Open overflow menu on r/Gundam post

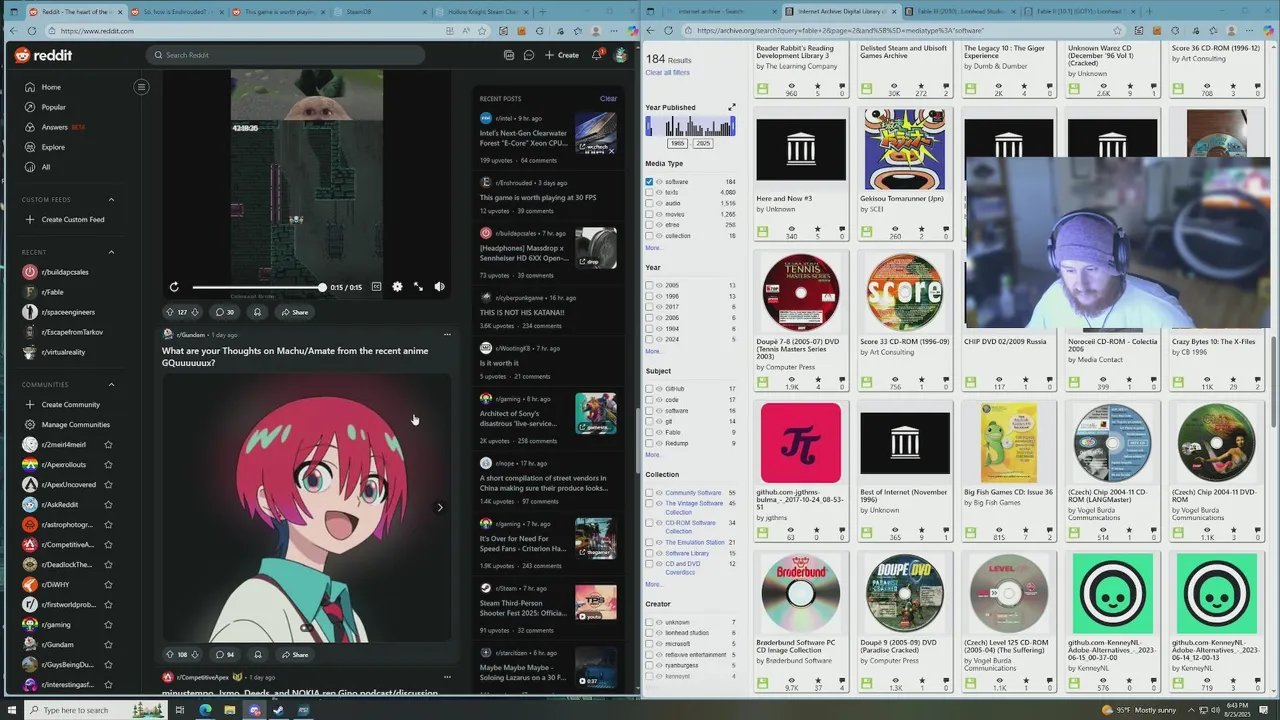[x=447, y=335]
